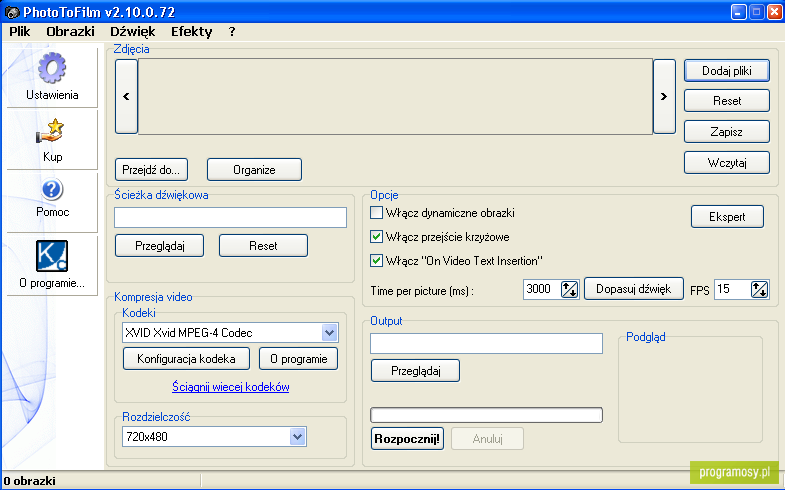Open the Efekty menu
The width and height of the screenshot is (785, 490).
(192, 32)
